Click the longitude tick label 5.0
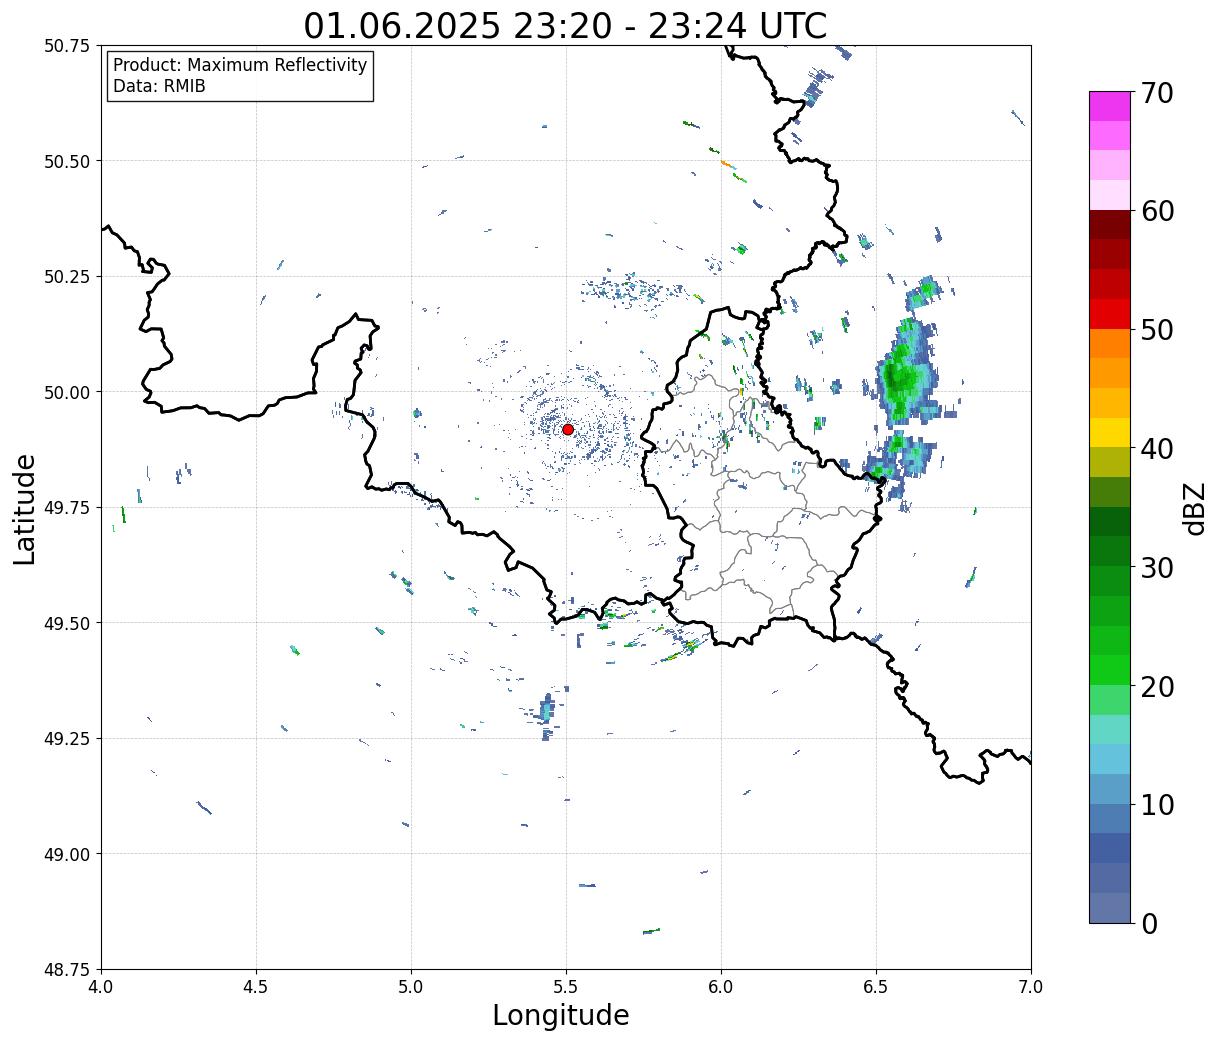Screen dimensions: 1219x1040 (x=411, y=987)
